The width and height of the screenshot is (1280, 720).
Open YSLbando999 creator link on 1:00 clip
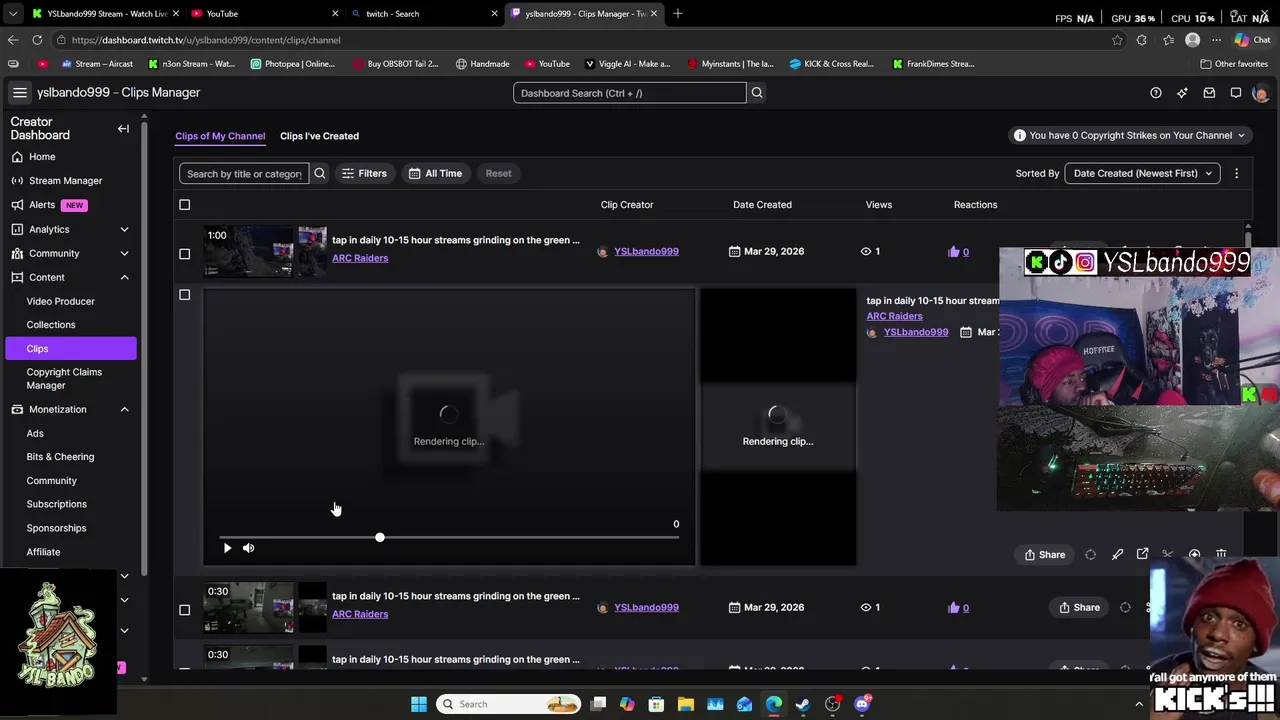(646, 252)
